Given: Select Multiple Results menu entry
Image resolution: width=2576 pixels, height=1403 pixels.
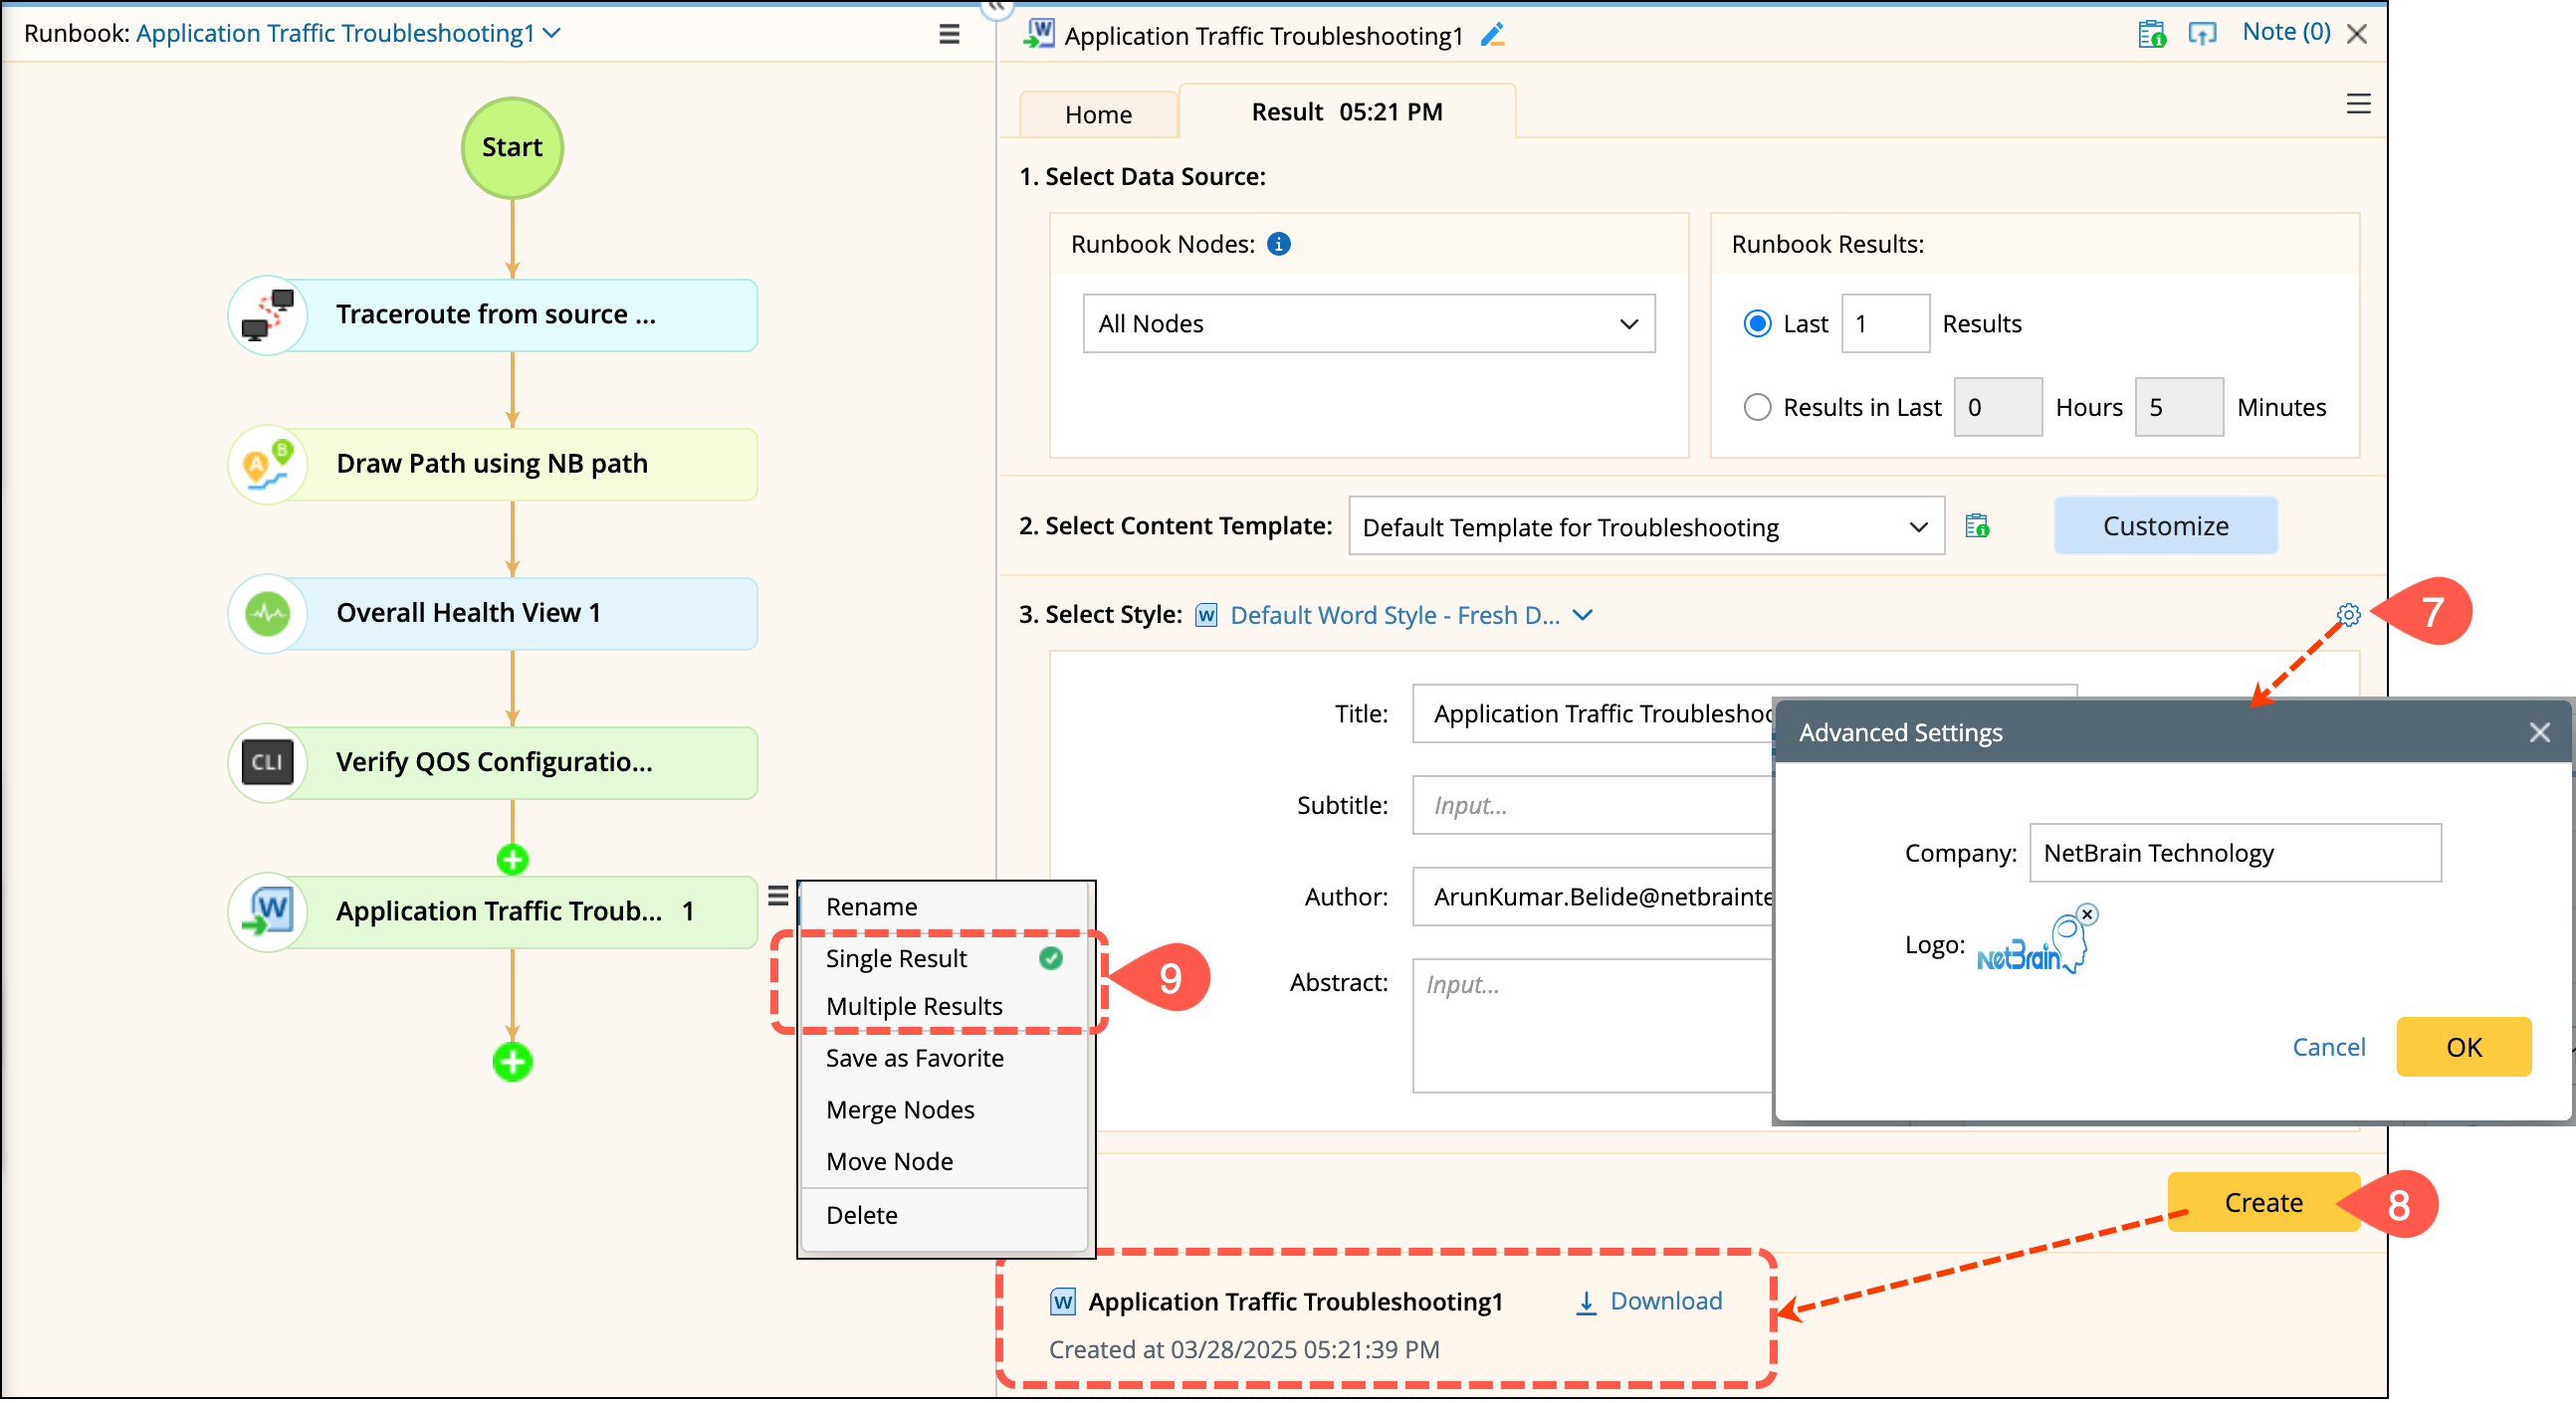Looking at the screenshot, I should (x=914, y=1007).
